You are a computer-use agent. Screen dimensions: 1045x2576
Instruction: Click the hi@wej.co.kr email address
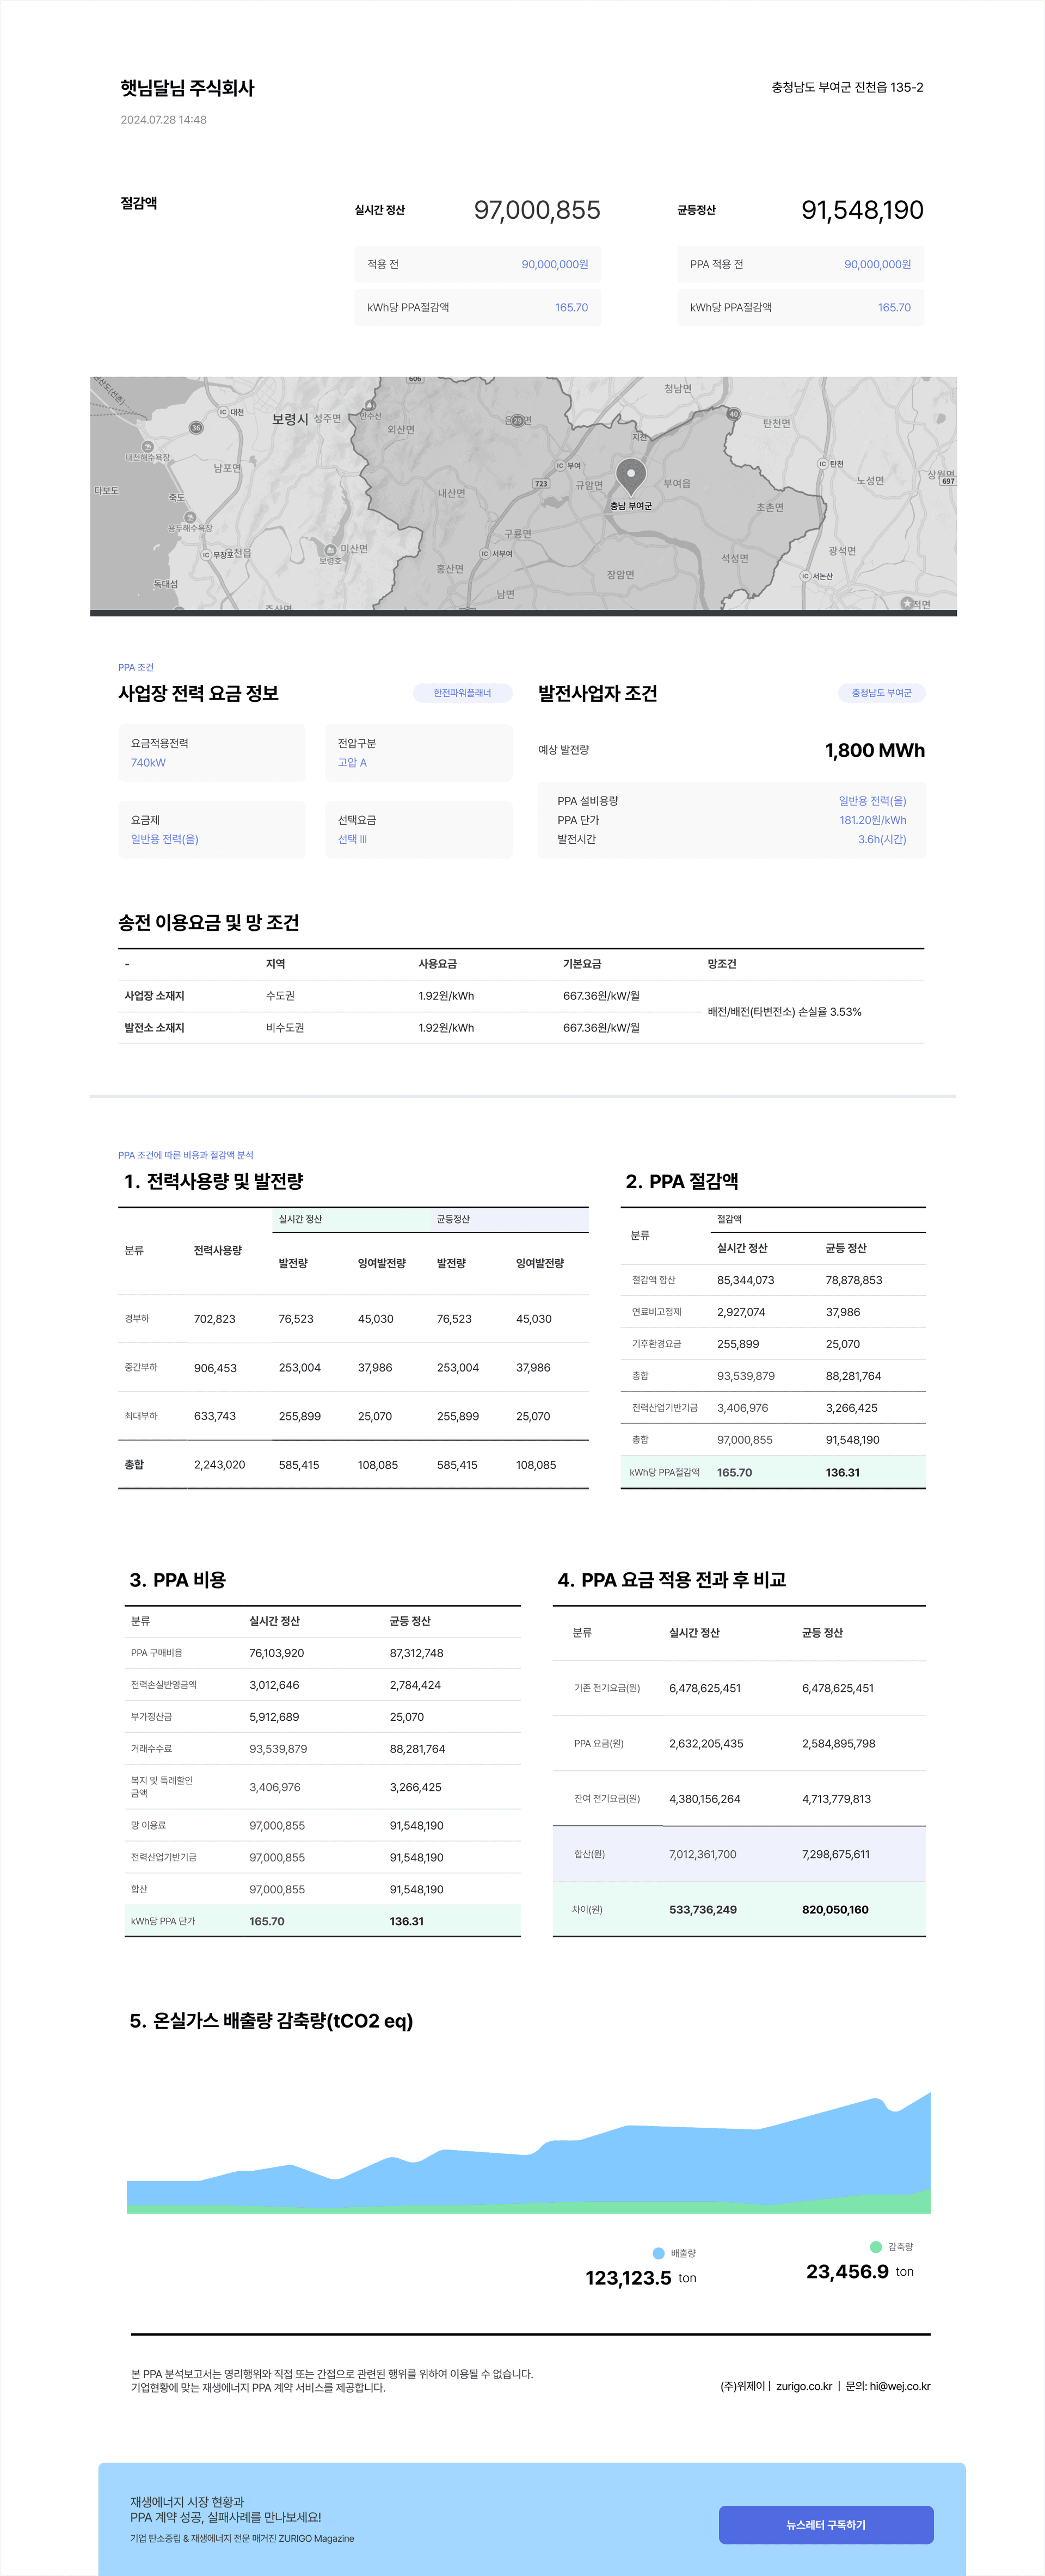click(x=900, y=2386)
